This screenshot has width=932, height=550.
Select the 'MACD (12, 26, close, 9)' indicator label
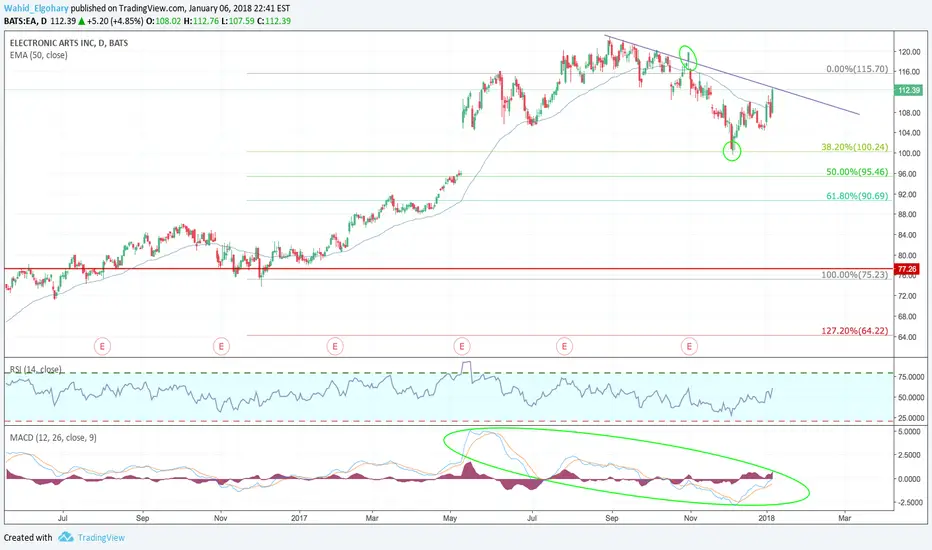pos(53,438)
